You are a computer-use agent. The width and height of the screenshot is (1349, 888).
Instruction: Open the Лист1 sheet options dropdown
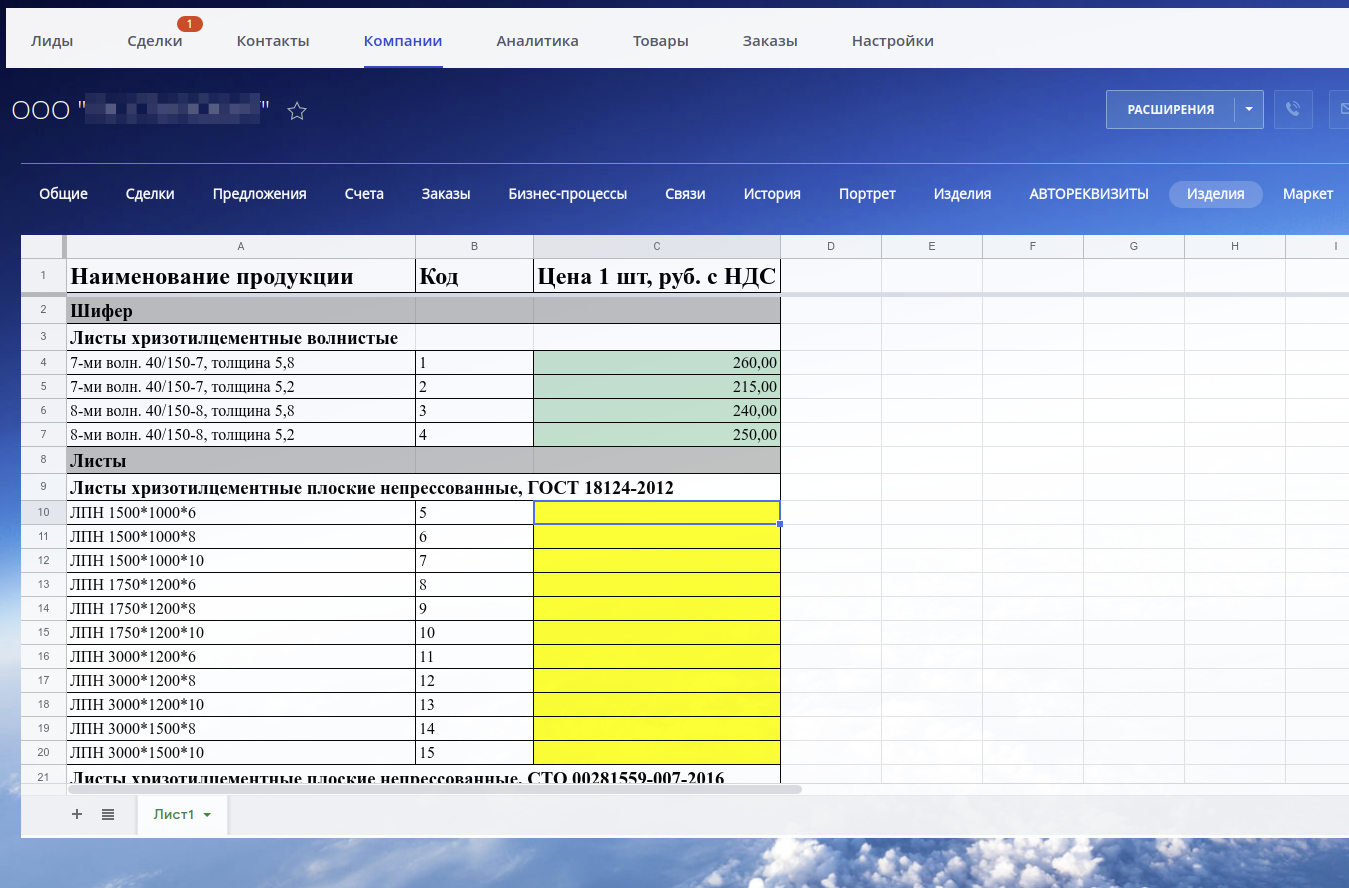click(205, 815)
